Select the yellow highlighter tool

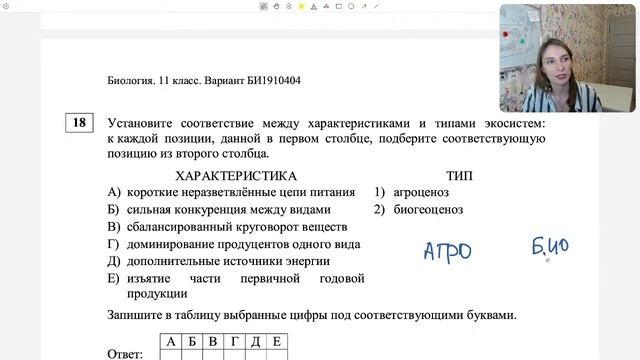(301, 6)
